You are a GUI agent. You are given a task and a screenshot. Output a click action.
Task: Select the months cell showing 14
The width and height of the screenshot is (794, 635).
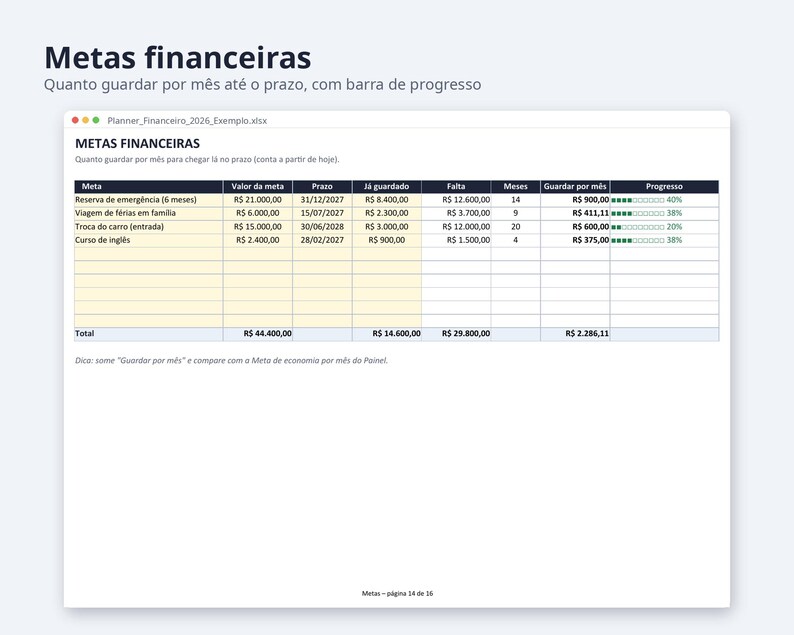click(x=515, y=200)
